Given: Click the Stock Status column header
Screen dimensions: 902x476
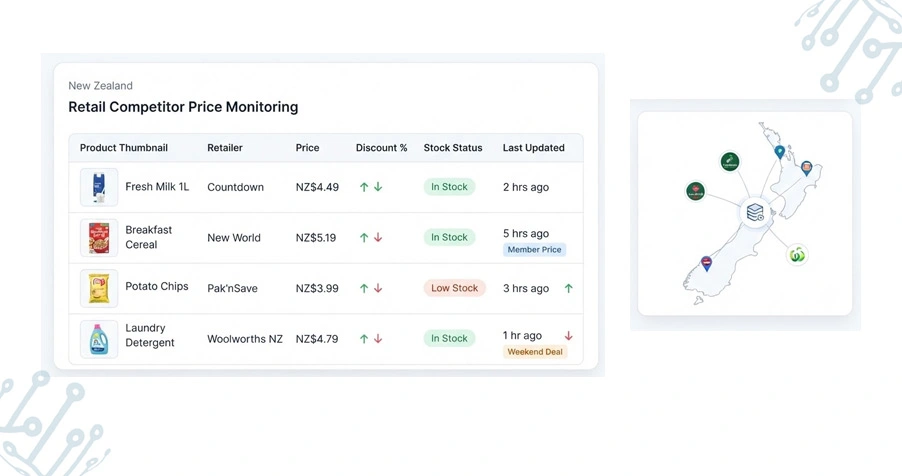Looking at the screenshot, I should pos(453,148).
